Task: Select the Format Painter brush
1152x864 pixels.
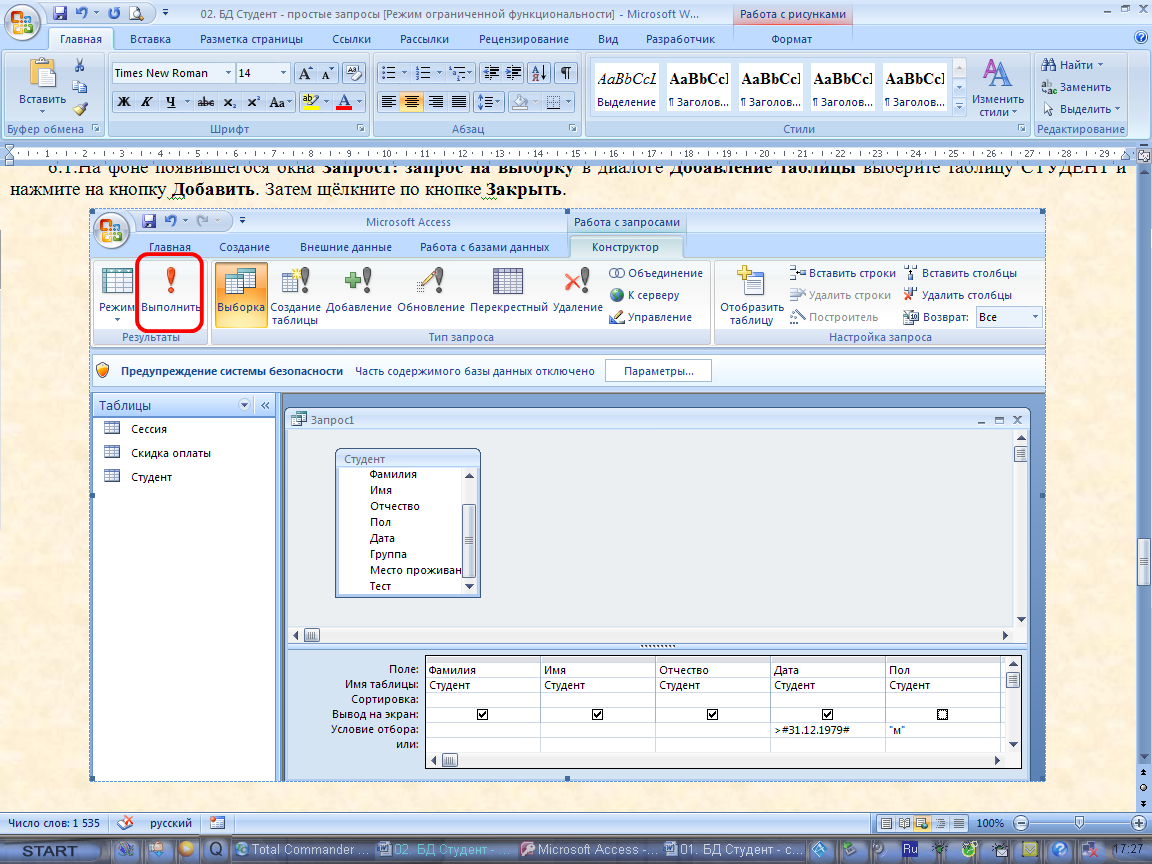Action: 79,109
